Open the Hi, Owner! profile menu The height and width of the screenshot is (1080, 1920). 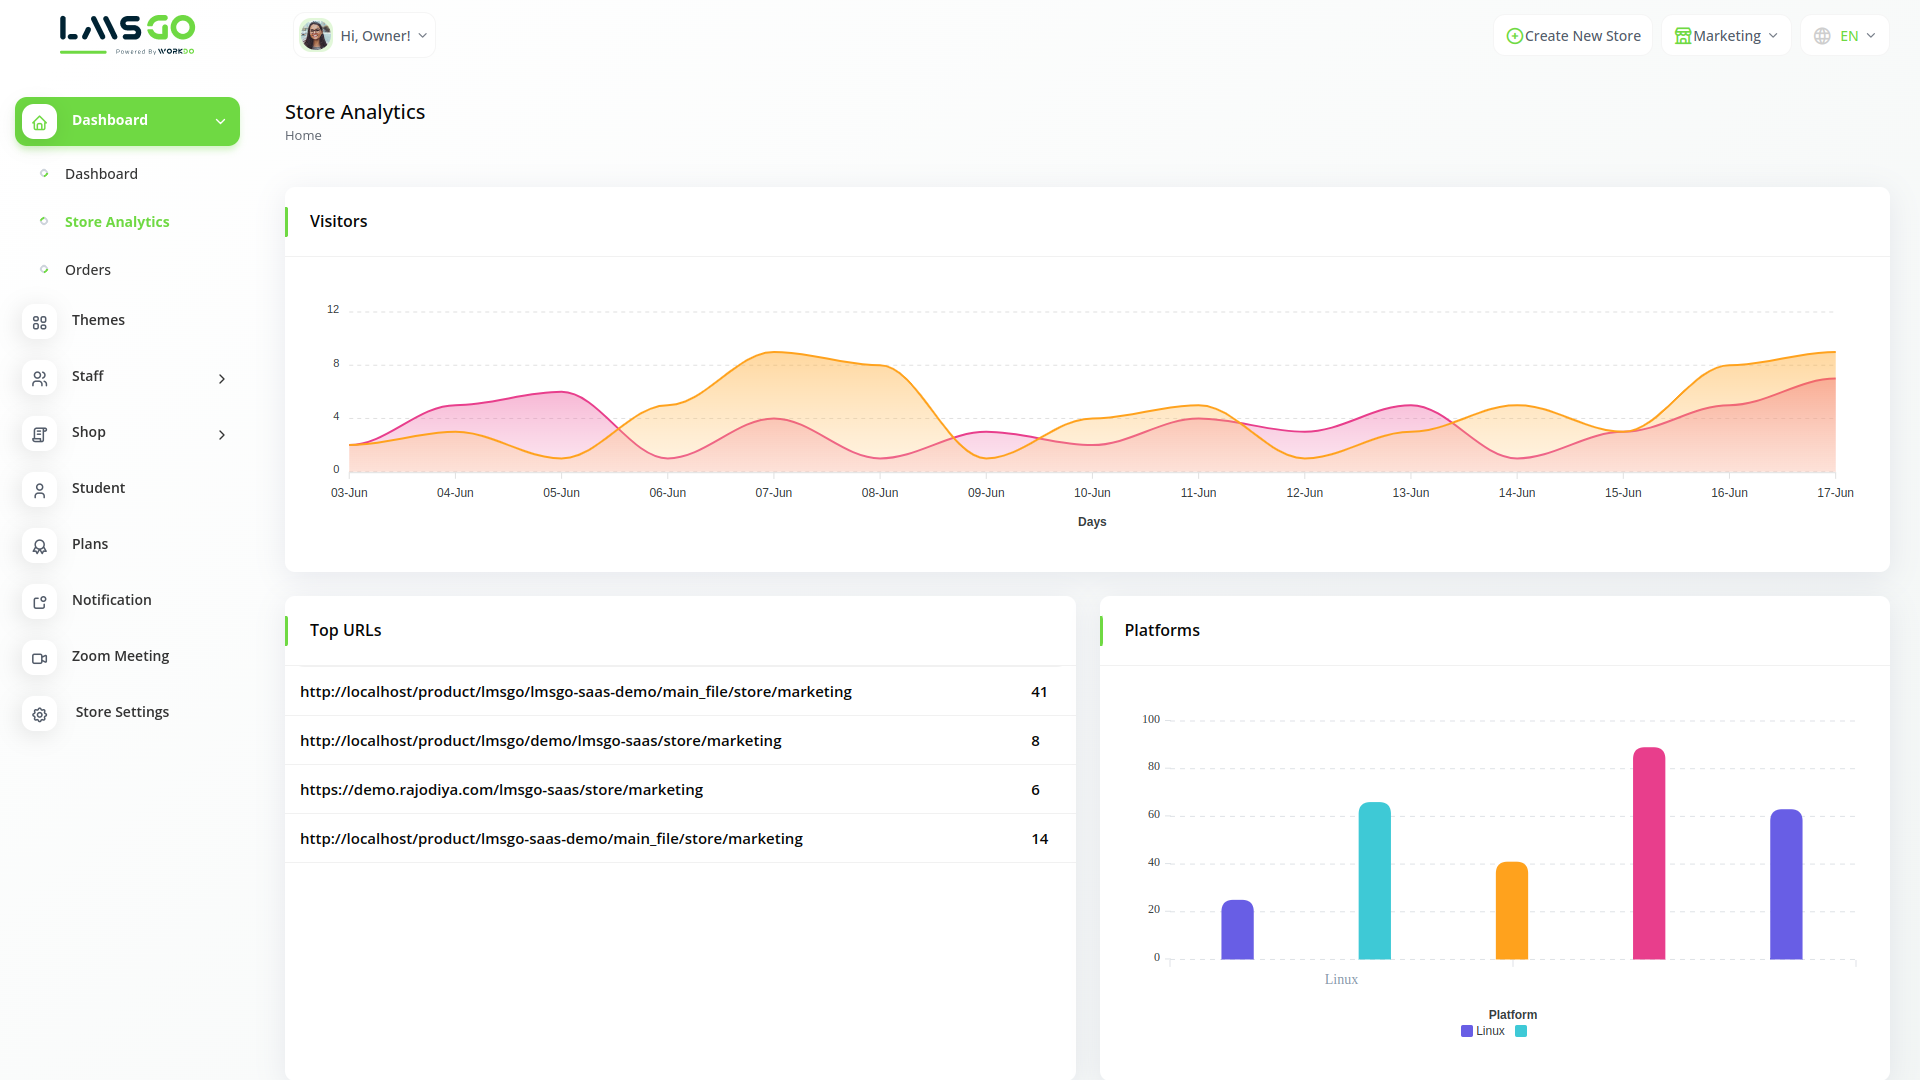click(365, 36)
